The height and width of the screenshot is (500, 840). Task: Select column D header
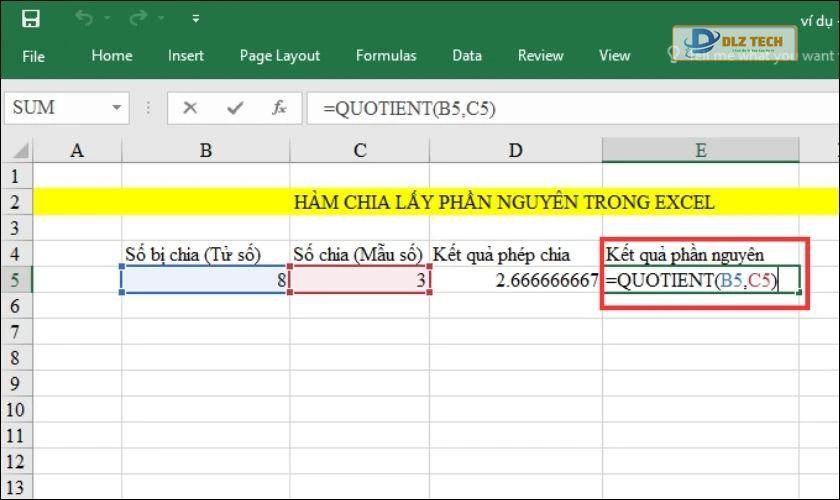[516, 151]
